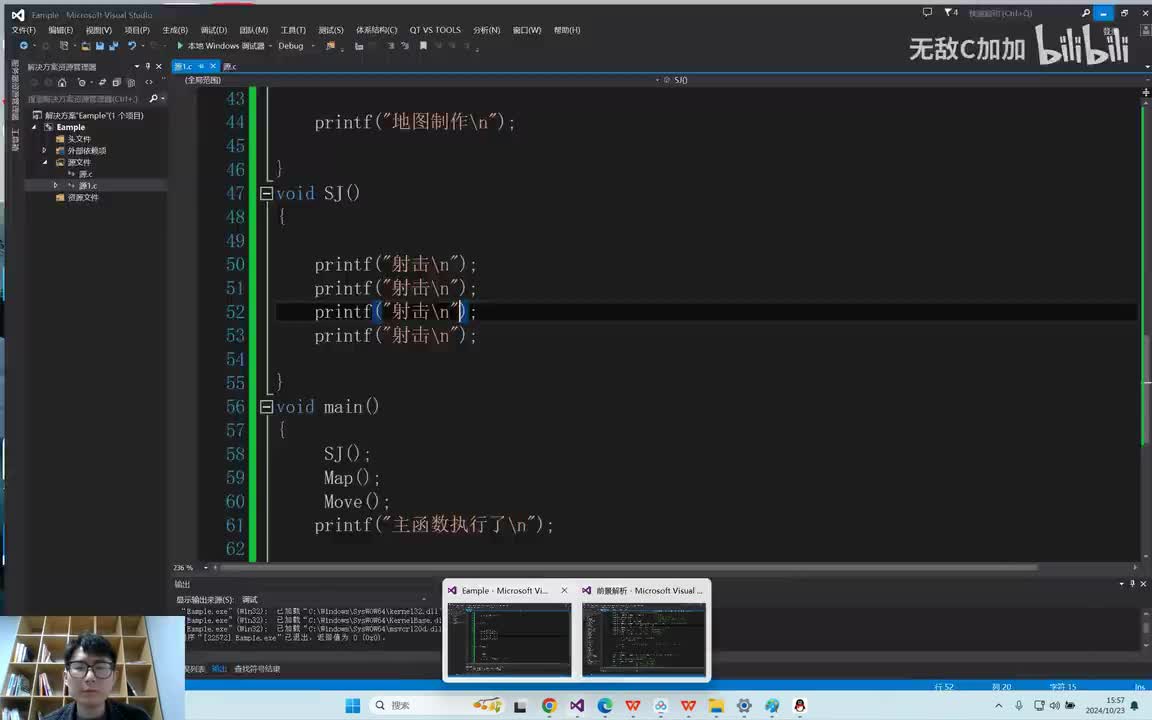Viewport: 1152px width, 720px height.
Task: Select the 头文件 folder in Solution Explorer
Action: tap(79, 139)
